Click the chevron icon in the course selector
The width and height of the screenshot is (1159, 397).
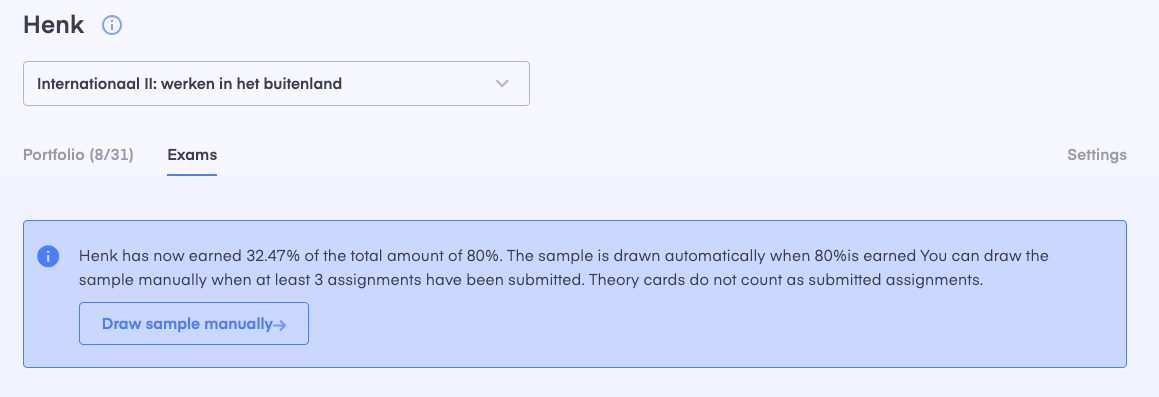click(503, 84)
